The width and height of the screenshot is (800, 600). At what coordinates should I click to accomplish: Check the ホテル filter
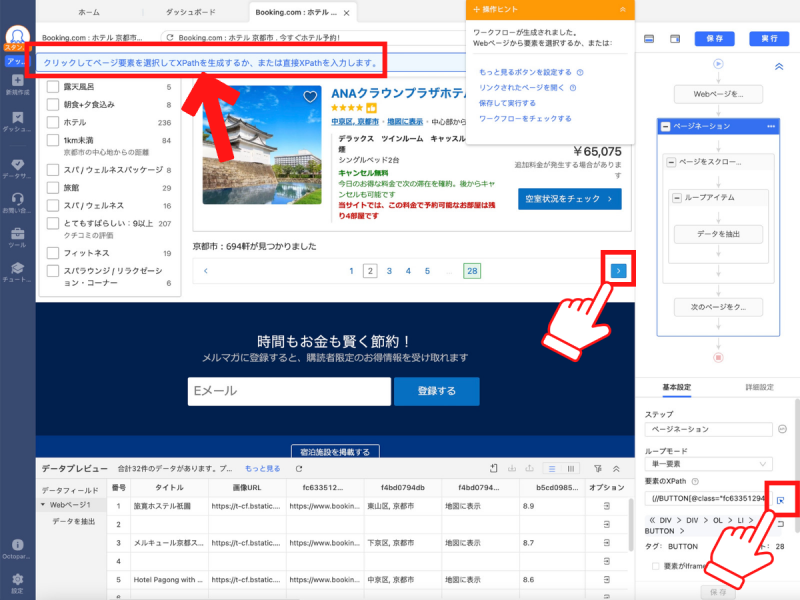(53, 122)
